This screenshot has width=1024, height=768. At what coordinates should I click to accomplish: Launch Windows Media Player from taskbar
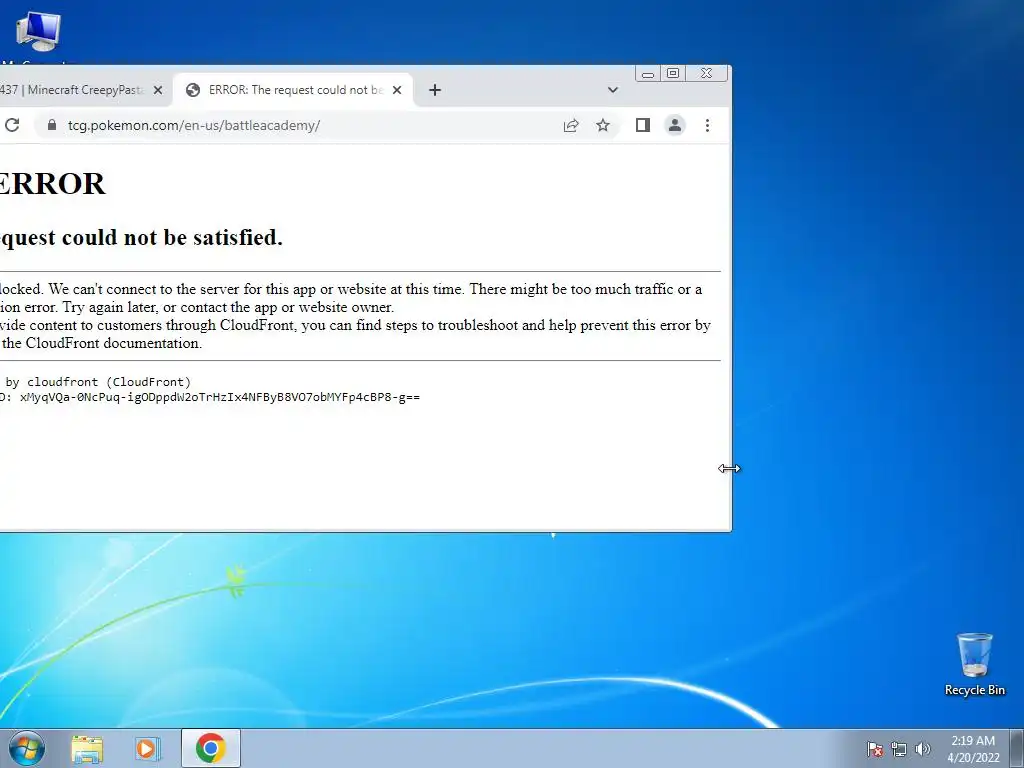pyautogui.click(x=148, y=748)
